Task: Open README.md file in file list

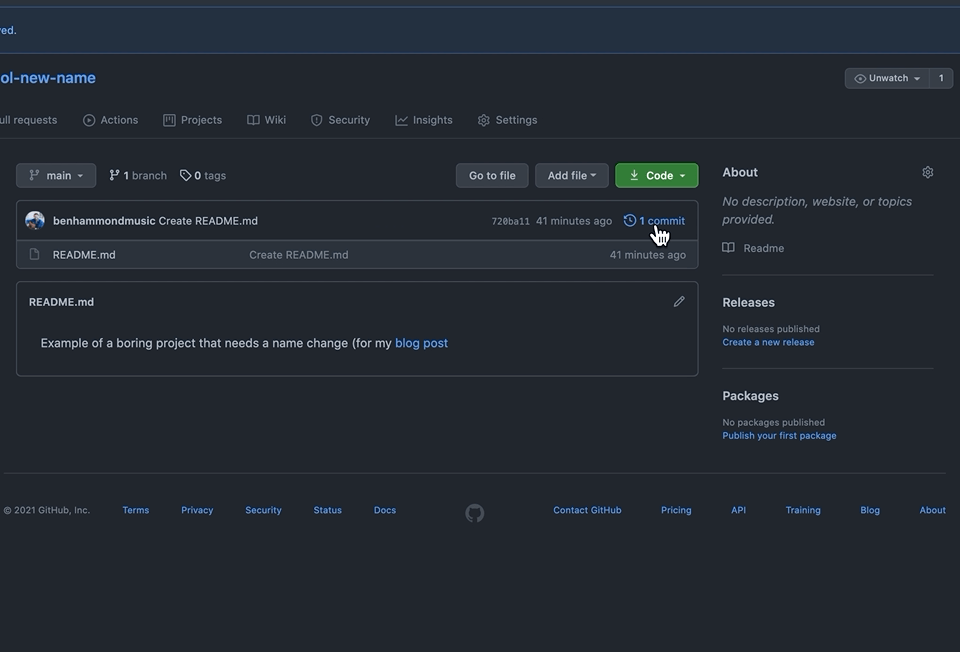Action: click(84, 255)
